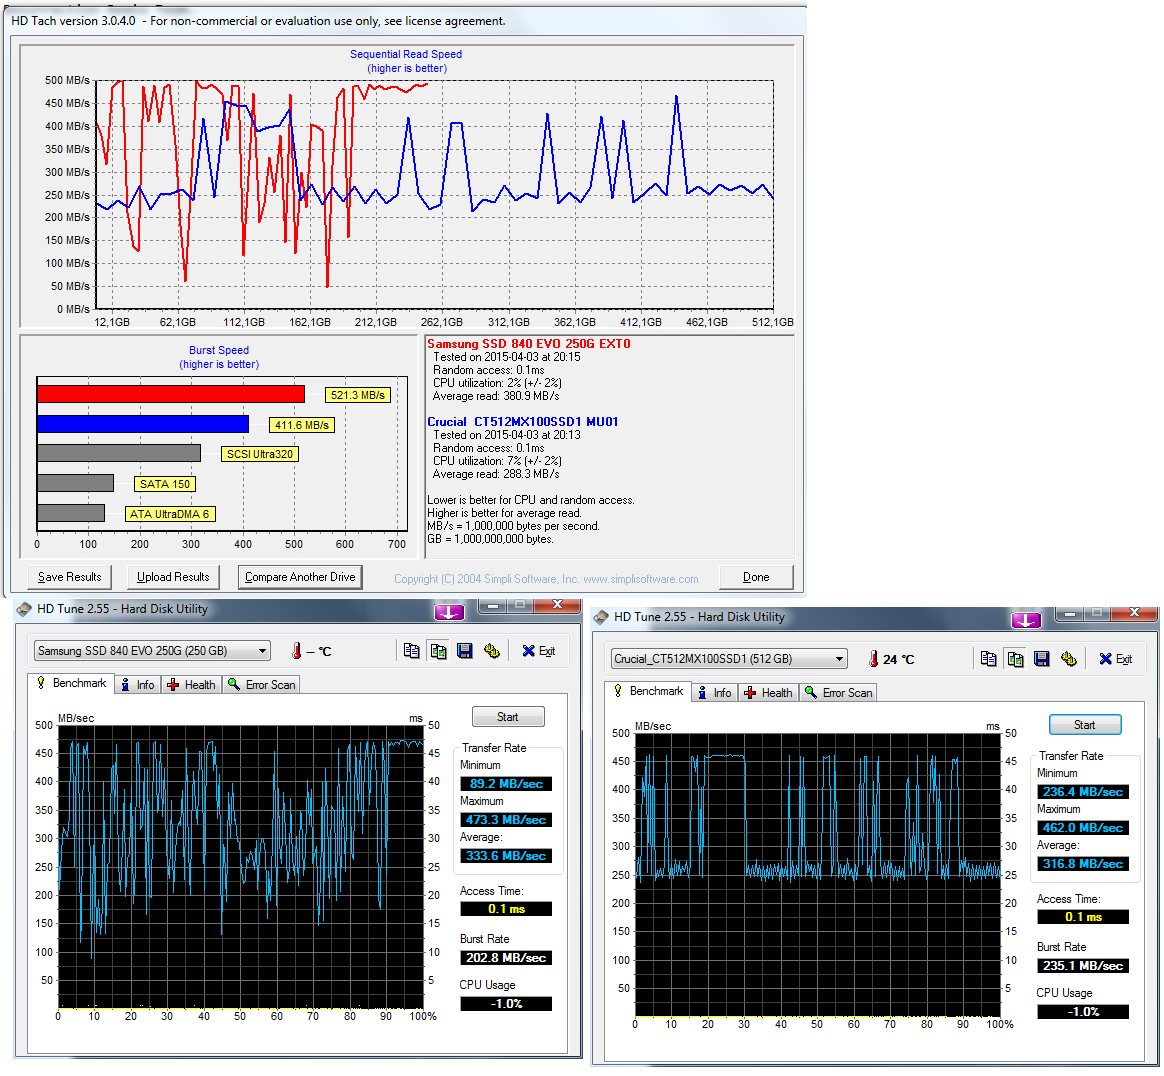Click the SATA 150 label
Image resolution: width=1164 pixels, height=1076 pixels.
pyautogui.click(x=165, y=484)
